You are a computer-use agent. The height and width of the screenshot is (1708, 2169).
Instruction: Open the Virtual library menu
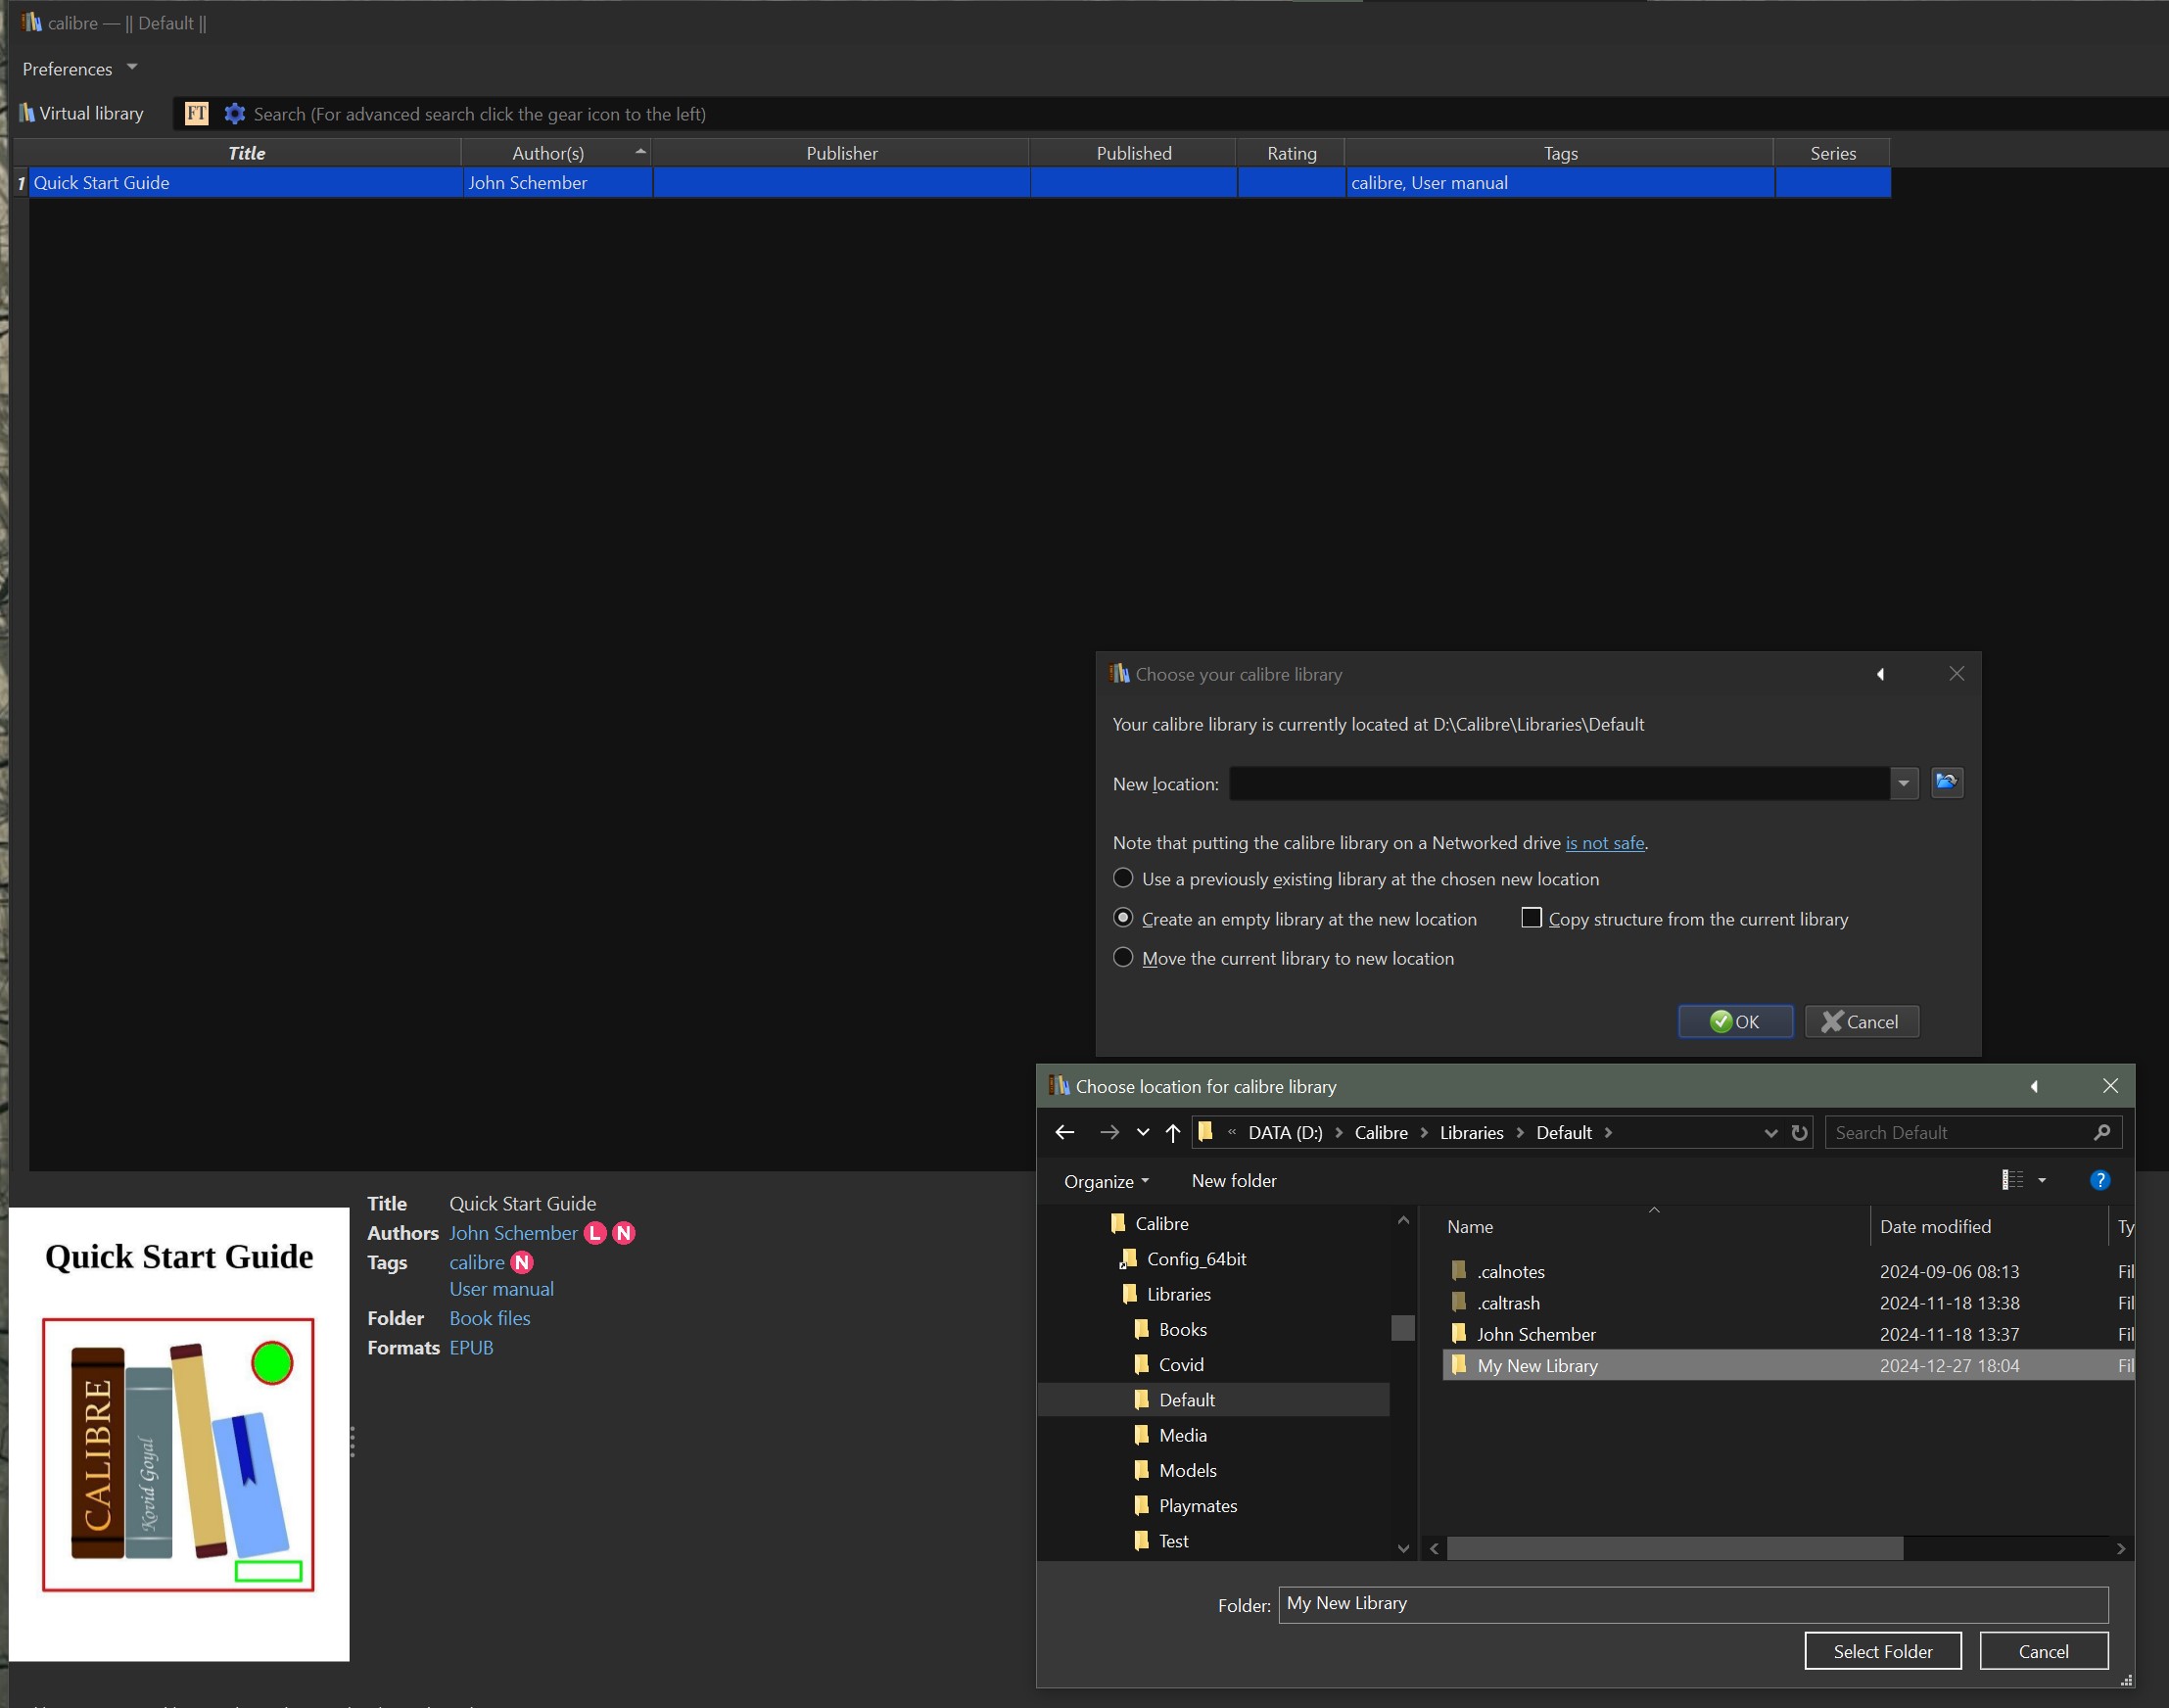point(82,113)
